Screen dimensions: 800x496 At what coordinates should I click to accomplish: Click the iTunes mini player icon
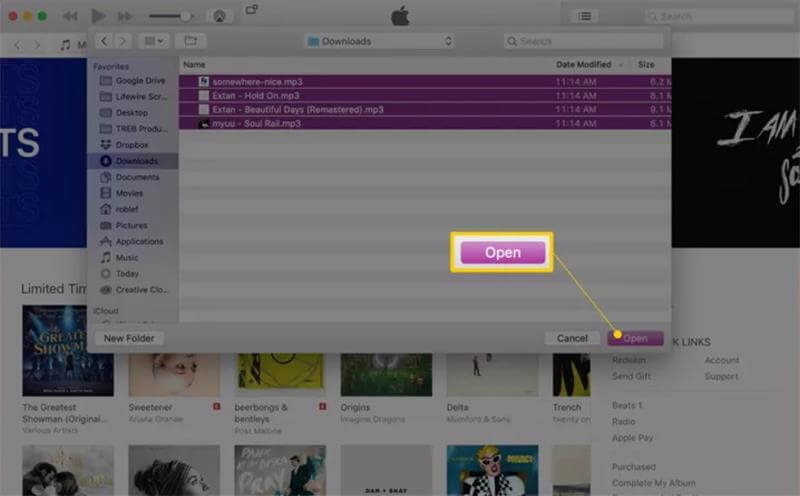(252, 9)
